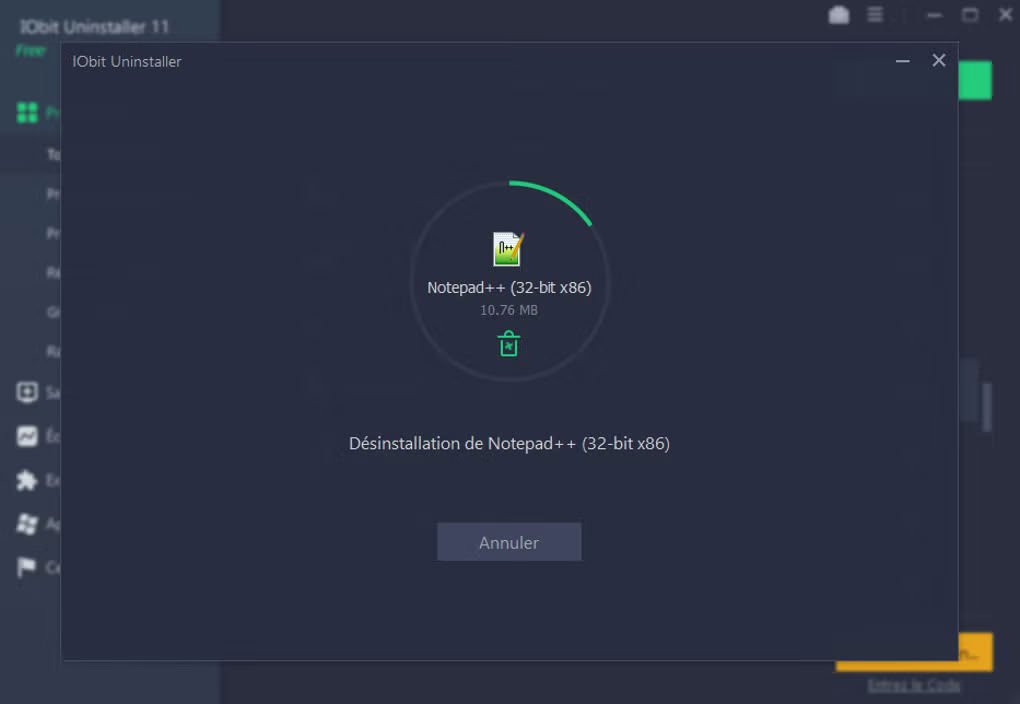Viewport: 1020px width, 704px height.
Task: Open the hamburger menu in the top bar
Action: [x=873, y=15]
